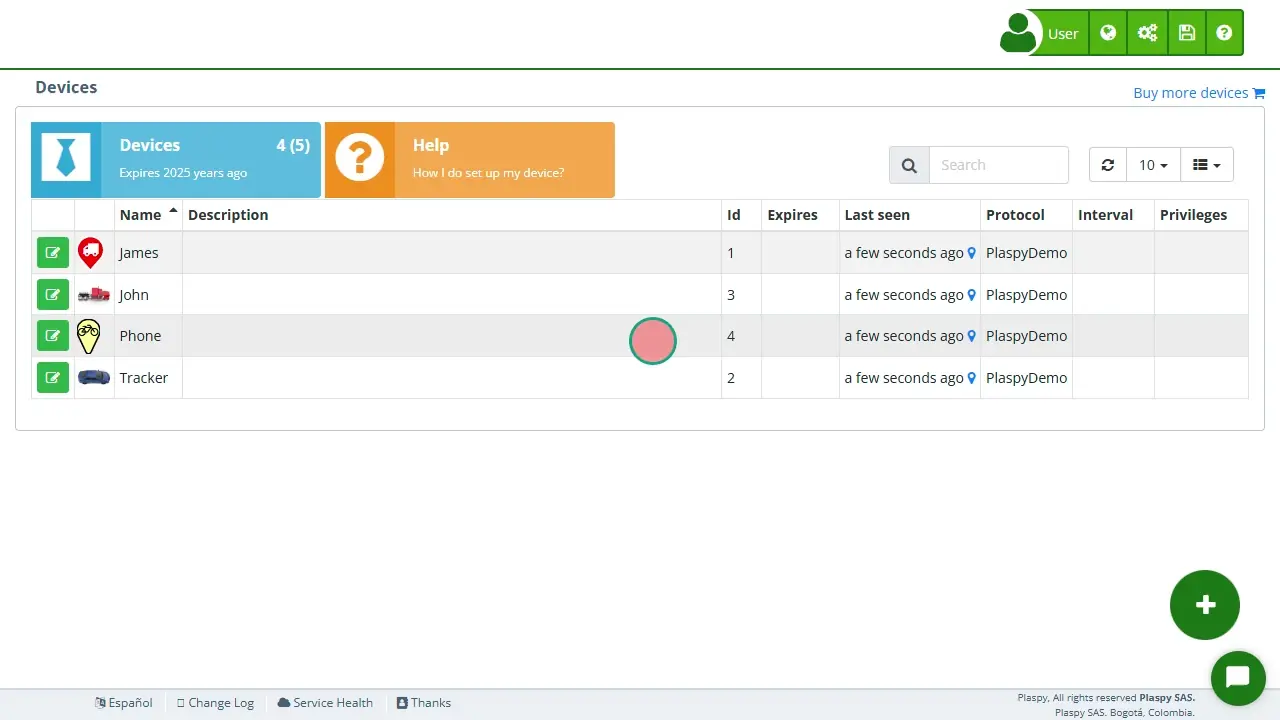The width and height of the screenshot is (1280, 720).
Task: Open help using the question mark icon
Action: [1224, 32]
